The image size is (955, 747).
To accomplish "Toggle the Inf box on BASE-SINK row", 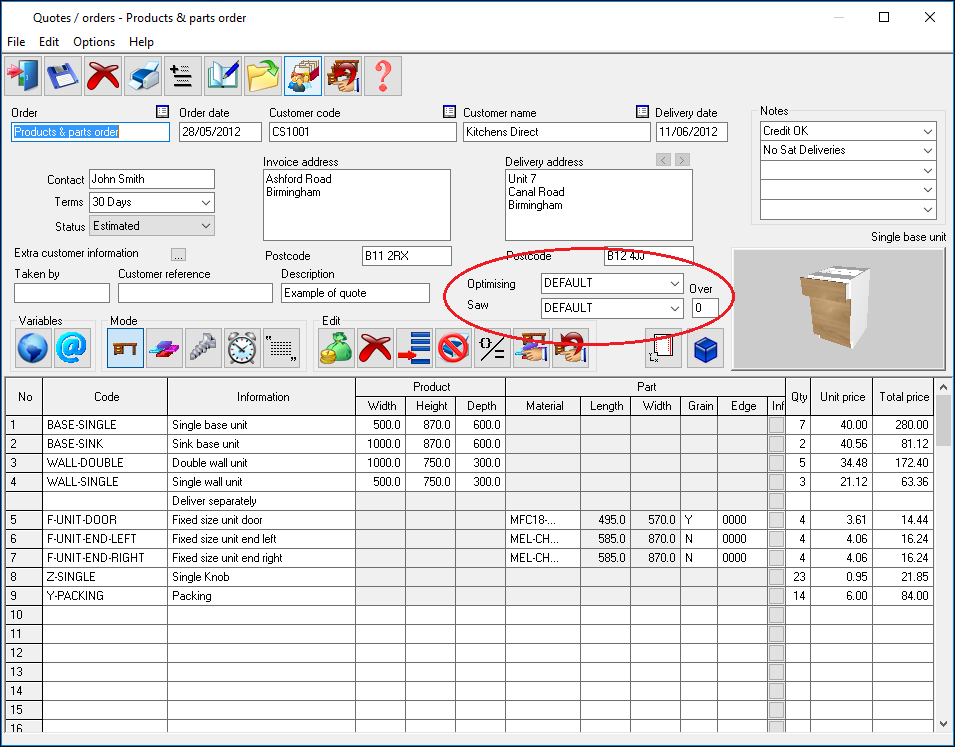I will tap(776, 444).
